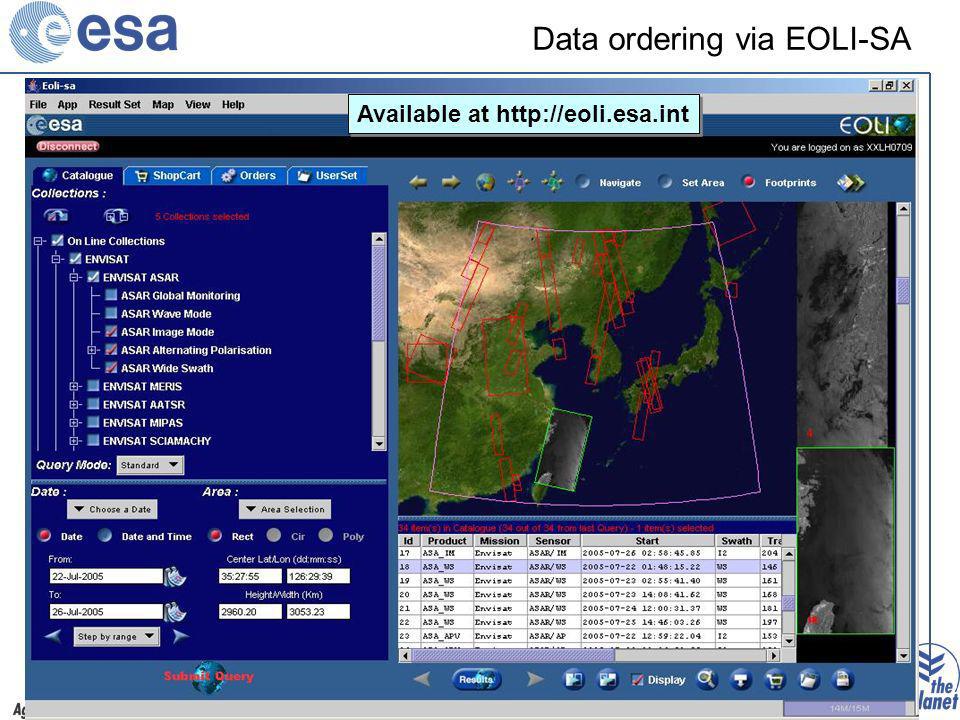960x720 pixels.
Task: Go to next results page arrow
Action: click(x=534, y=678)
